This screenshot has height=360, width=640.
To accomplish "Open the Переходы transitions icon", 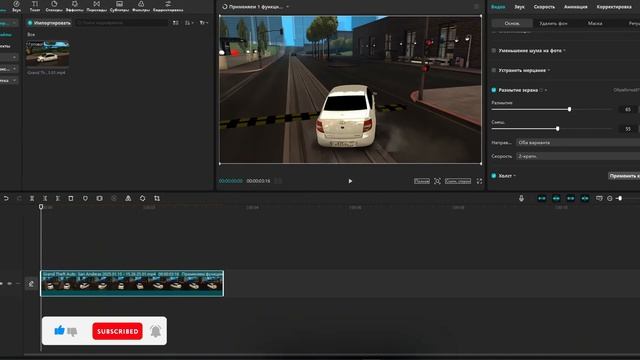I will click(x=96, y=6).
